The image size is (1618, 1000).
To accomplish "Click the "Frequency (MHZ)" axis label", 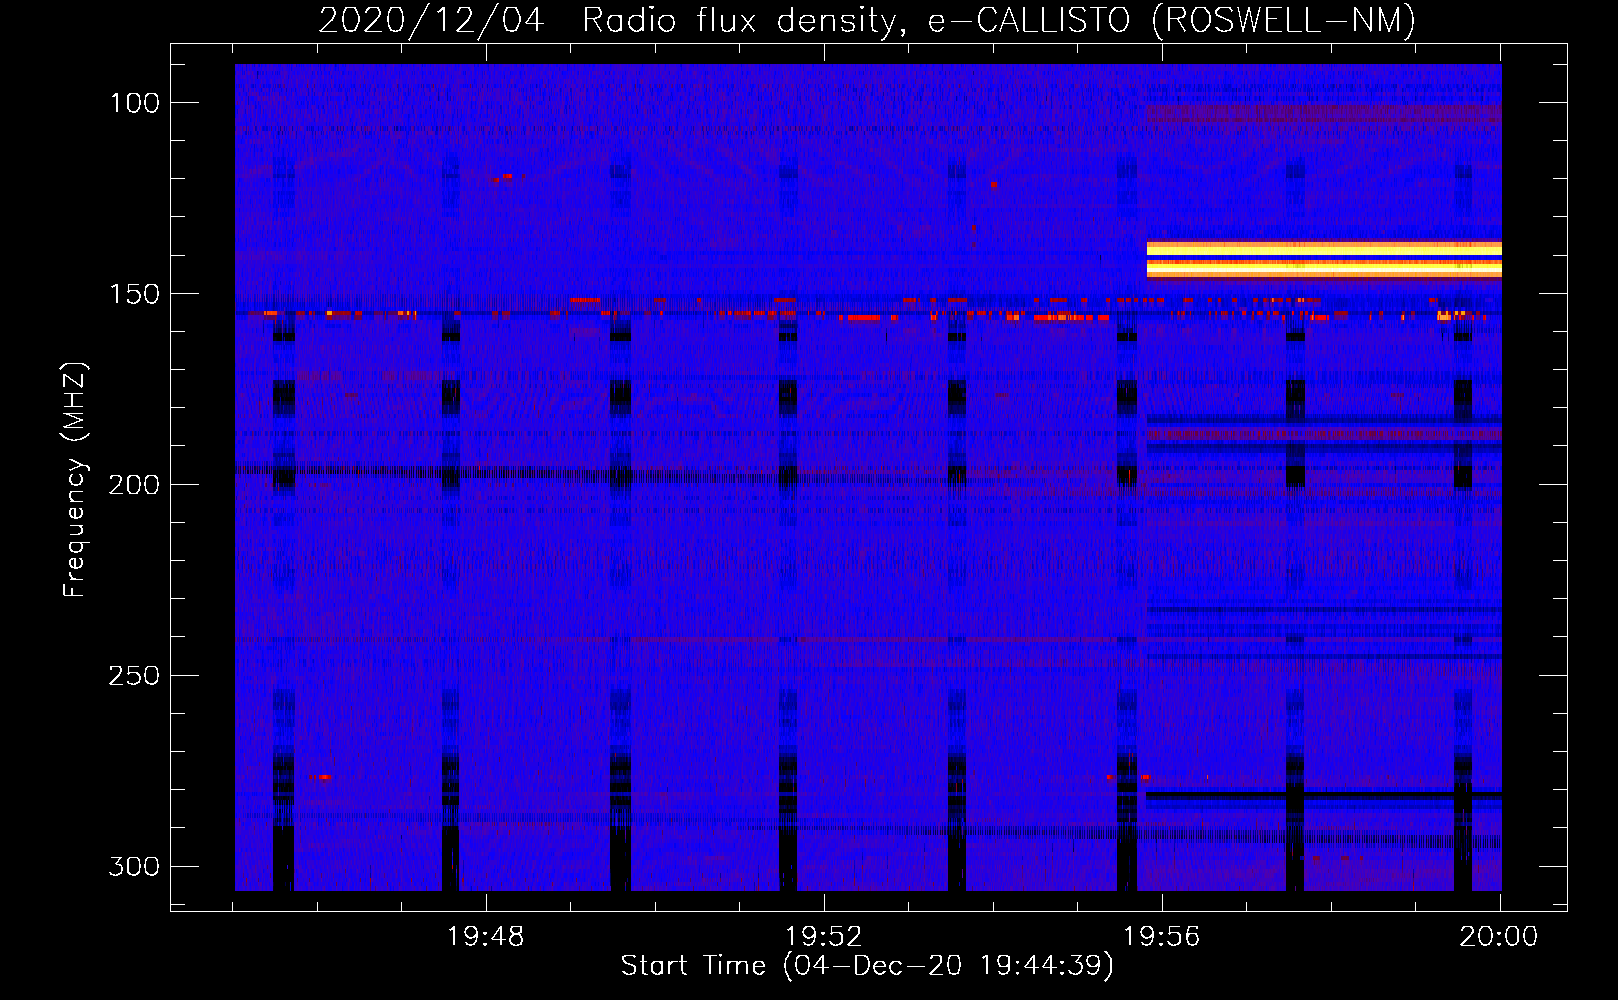I will (75, 479).
